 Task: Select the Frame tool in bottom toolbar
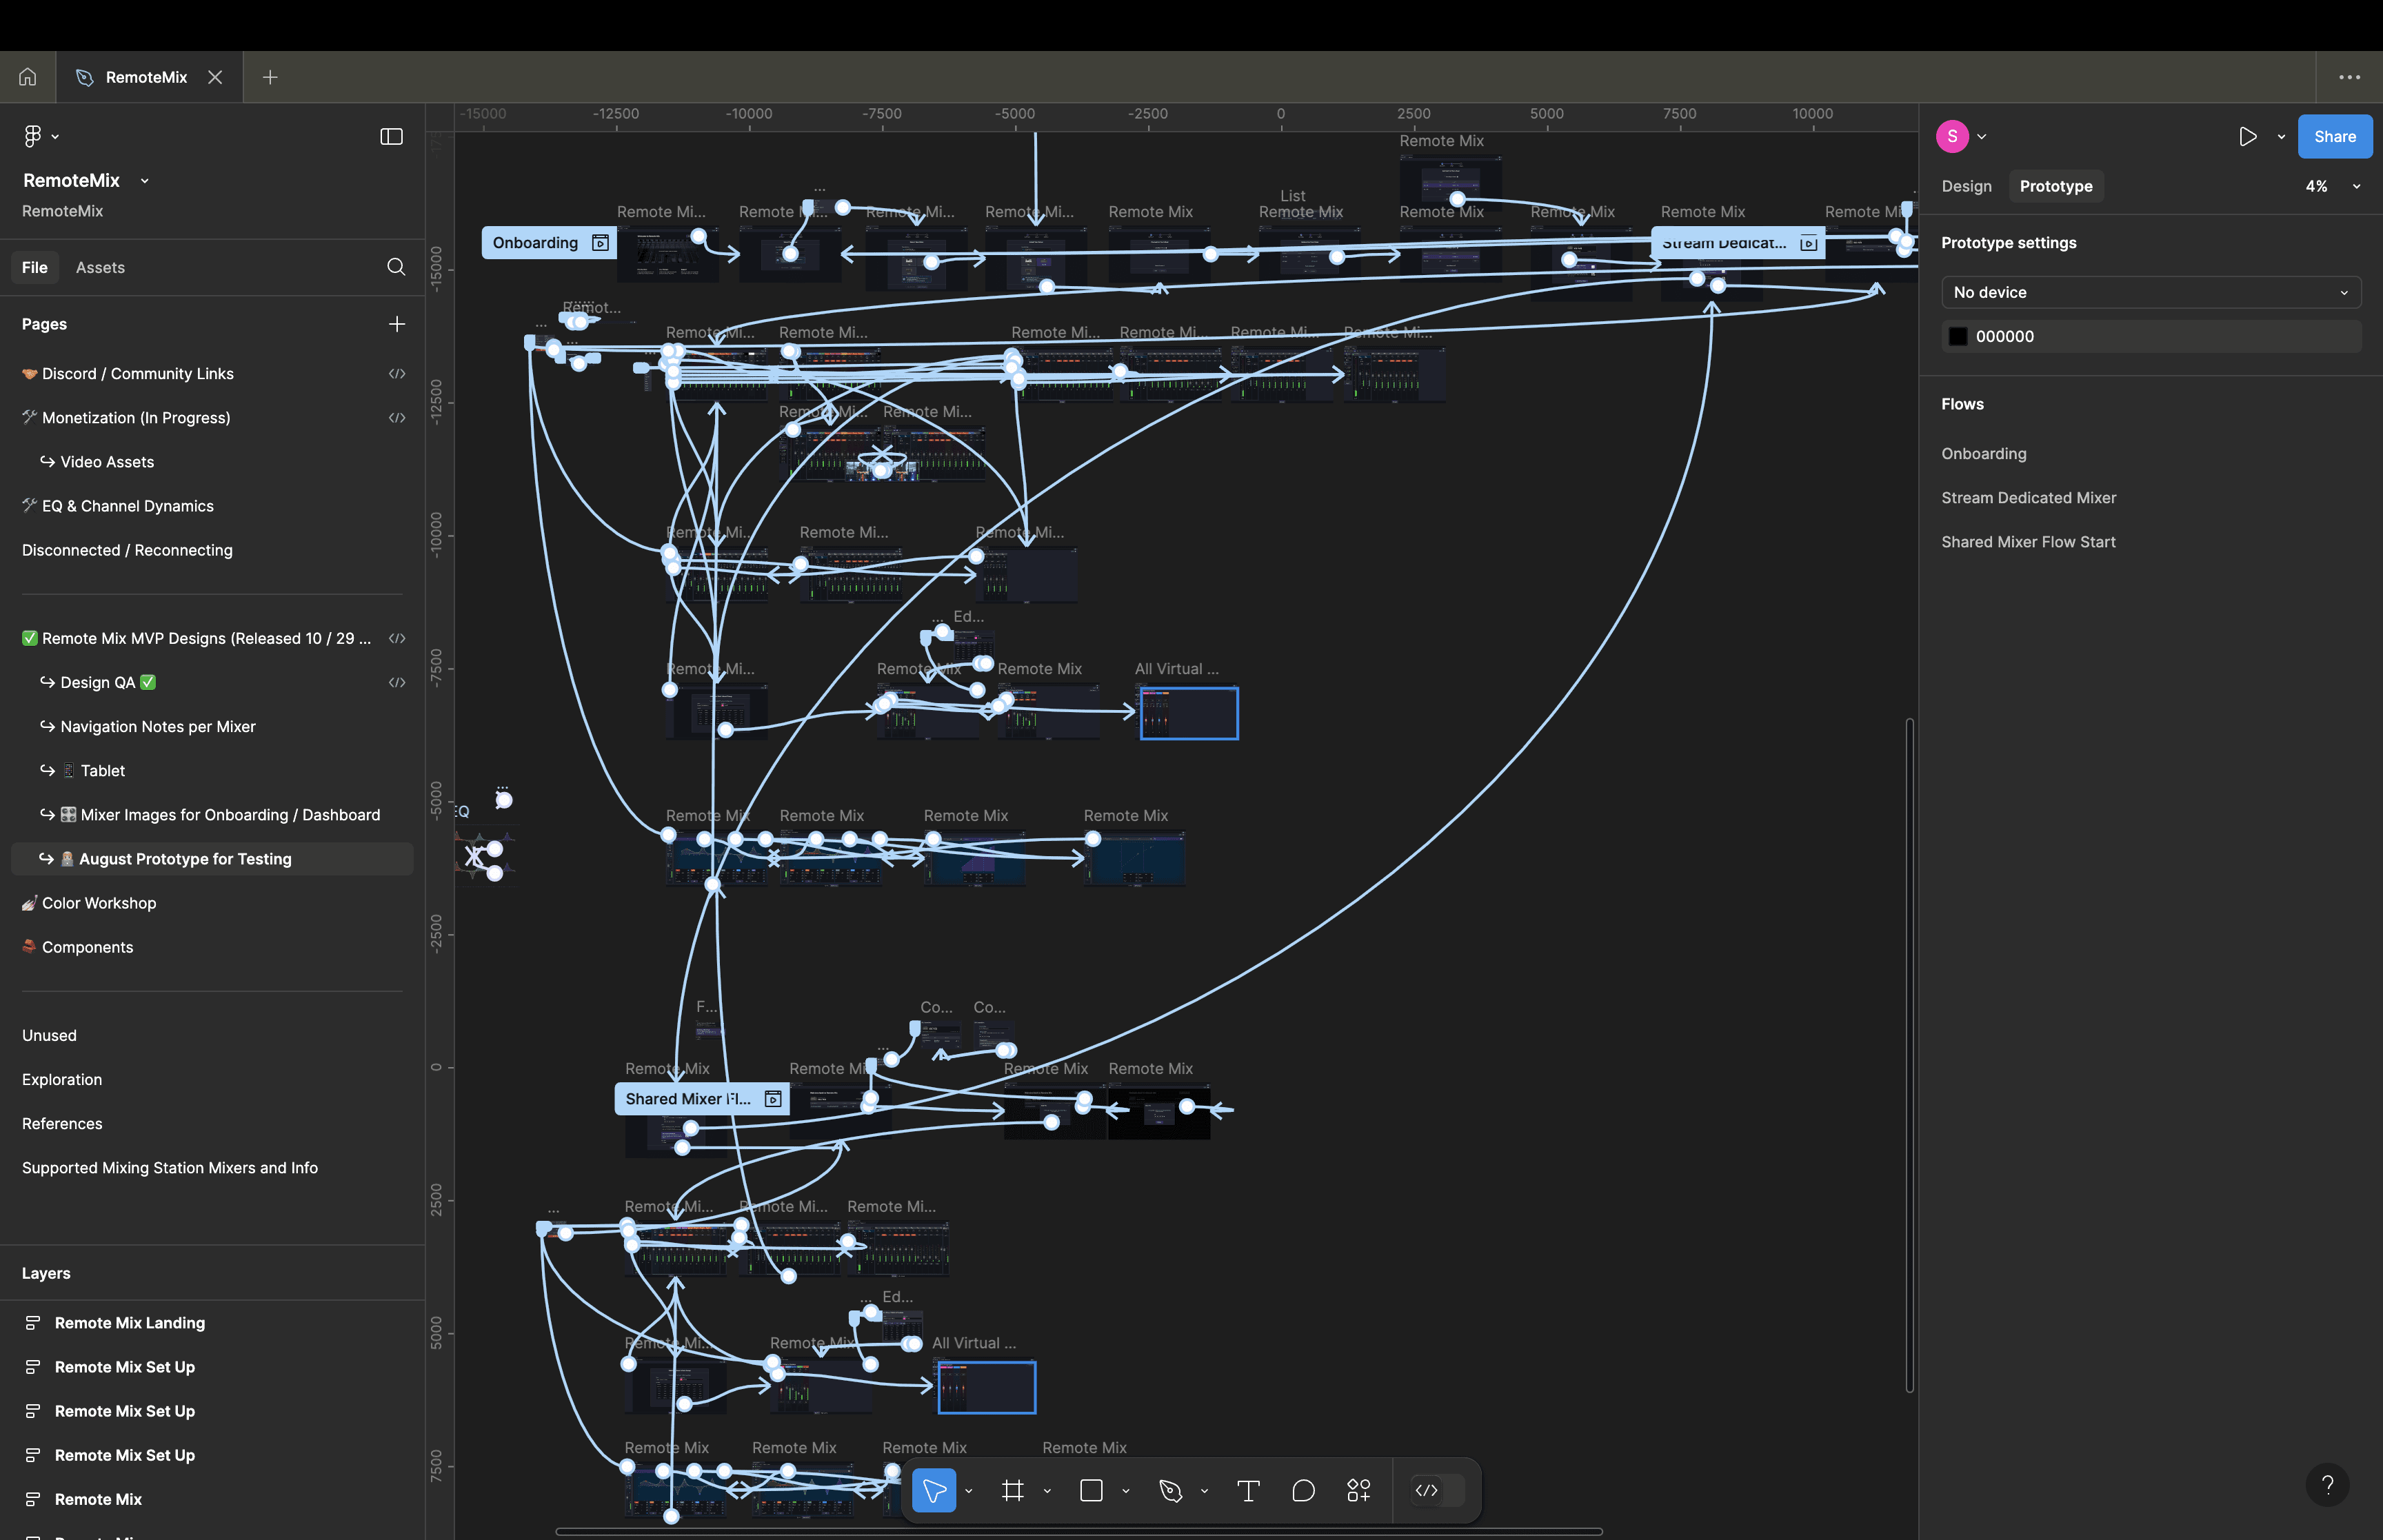[1012, 1491]
